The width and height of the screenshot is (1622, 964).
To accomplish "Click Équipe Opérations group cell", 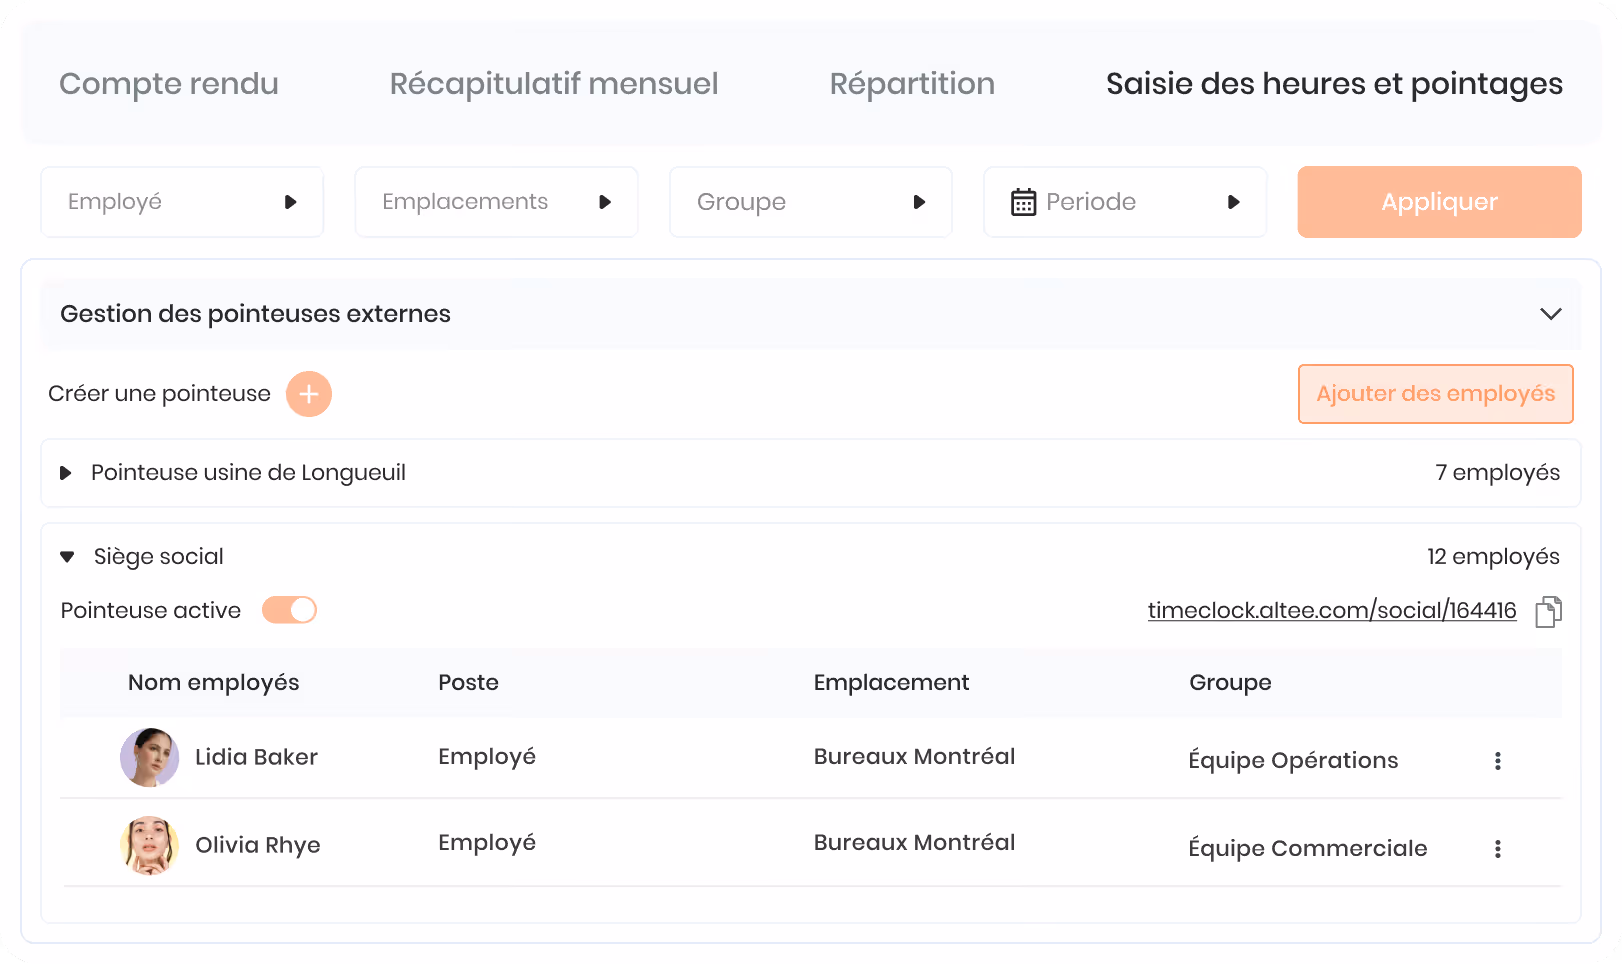I will pos(1293,760).
